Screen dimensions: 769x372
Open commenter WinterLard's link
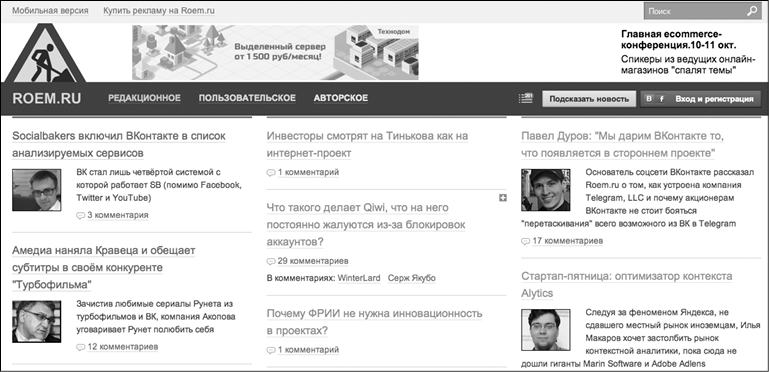pos(359,278)
